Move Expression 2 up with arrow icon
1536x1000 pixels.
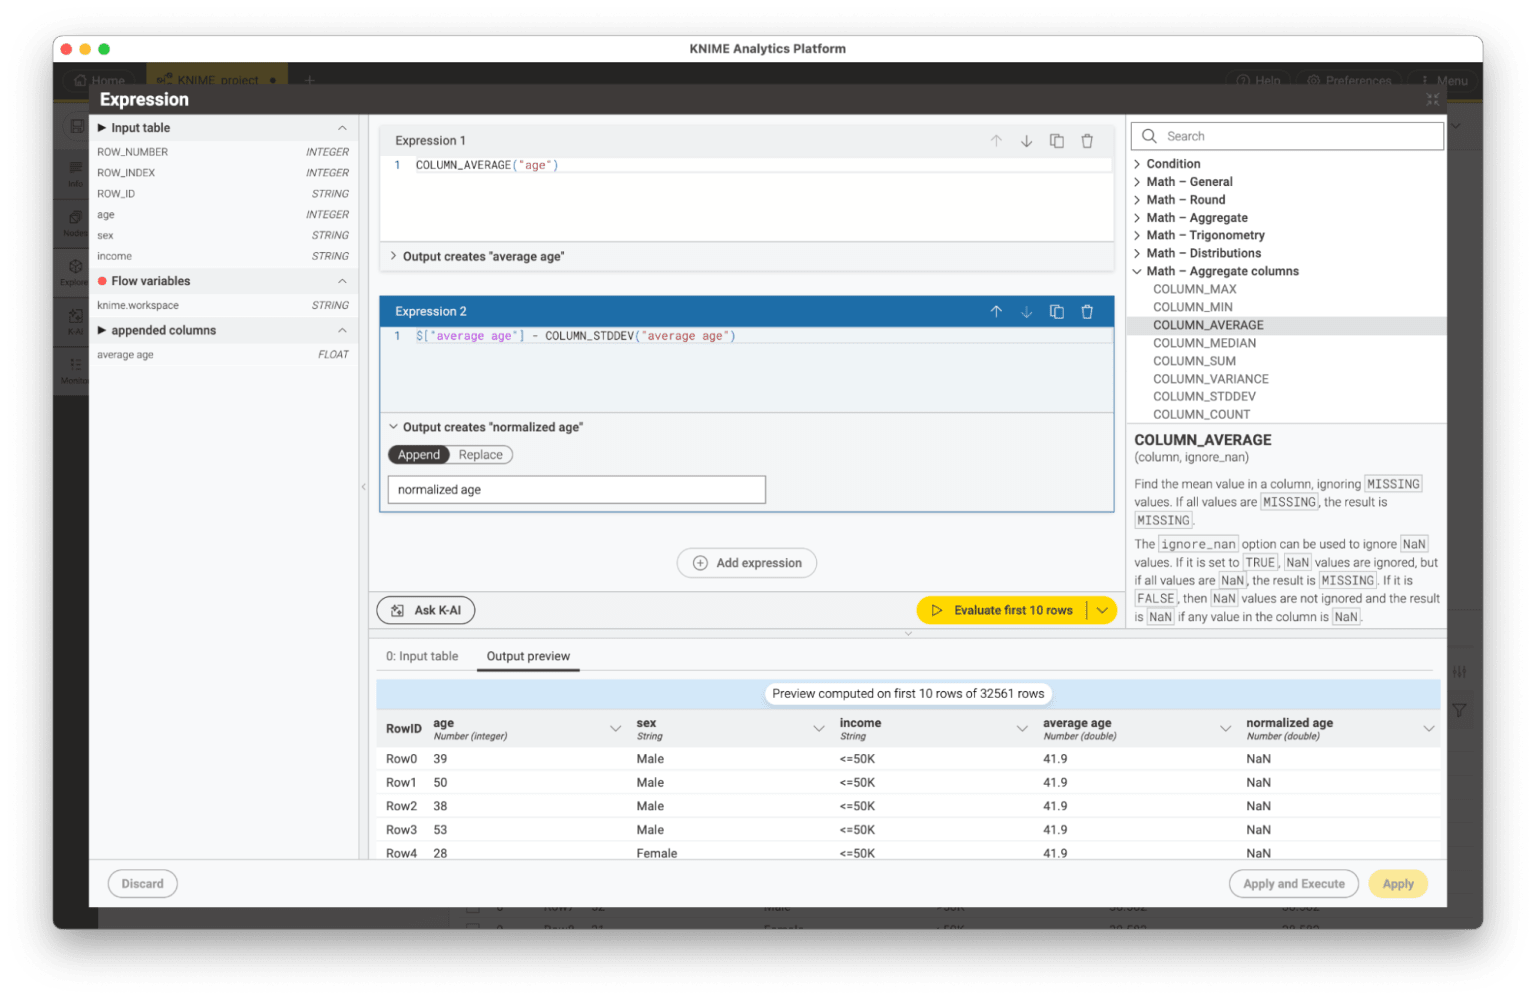click(x=996, y=312)
